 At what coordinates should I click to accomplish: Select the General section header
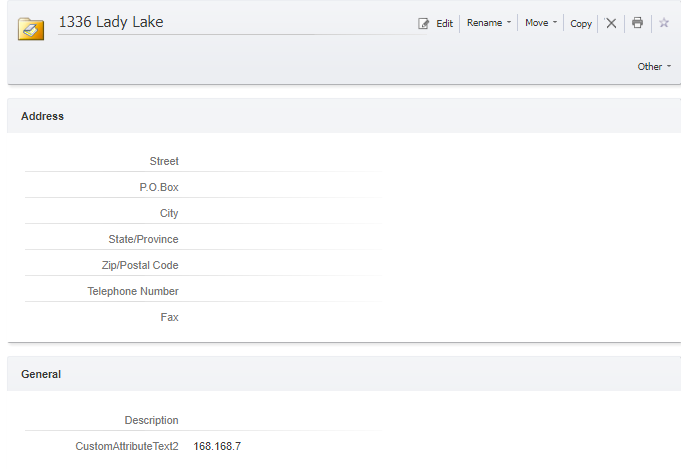pyautogui.click(x=41, y=374)
